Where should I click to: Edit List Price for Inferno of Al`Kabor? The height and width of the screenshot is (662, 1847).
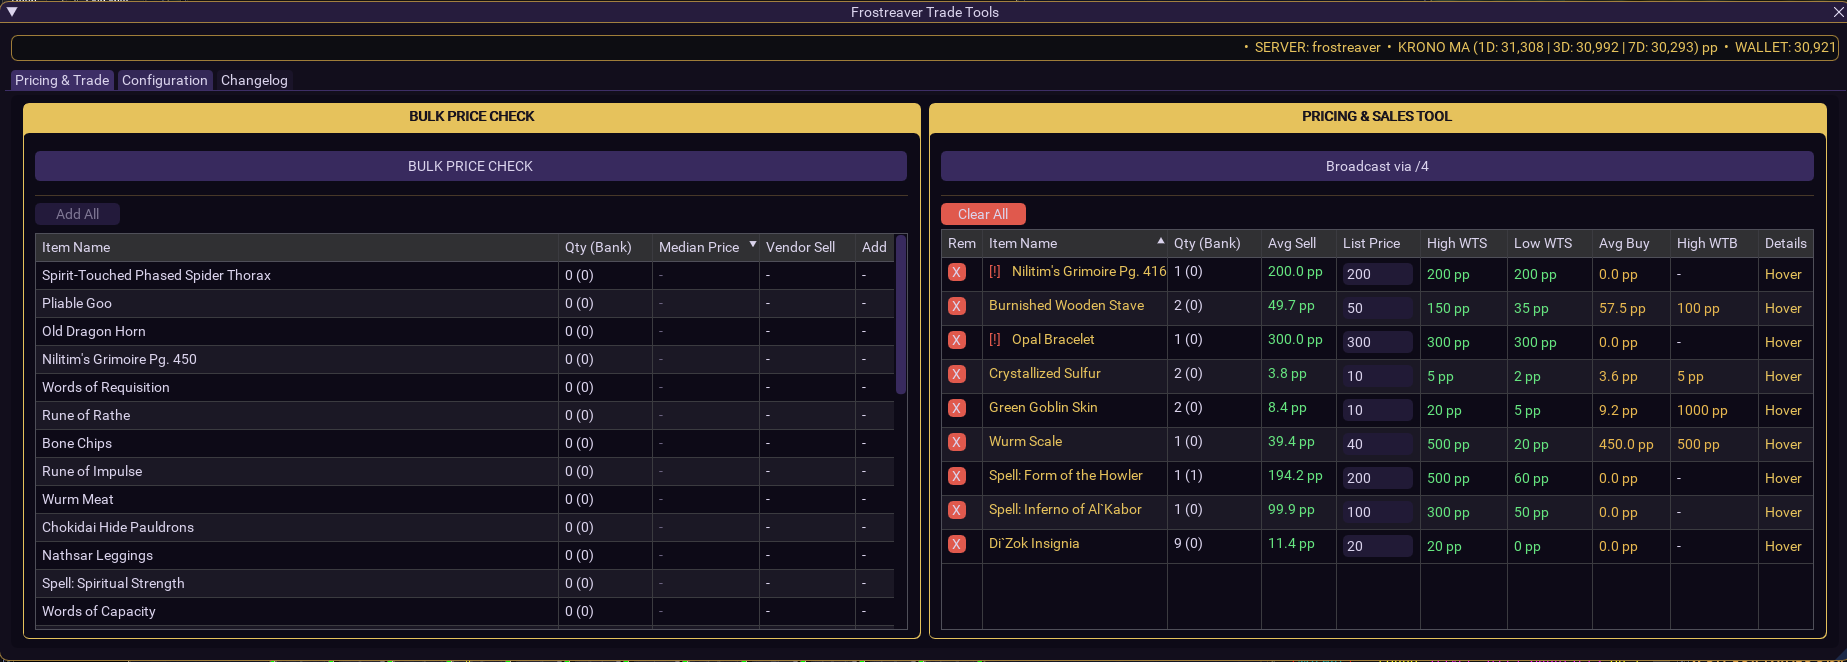coord(1377,512)
